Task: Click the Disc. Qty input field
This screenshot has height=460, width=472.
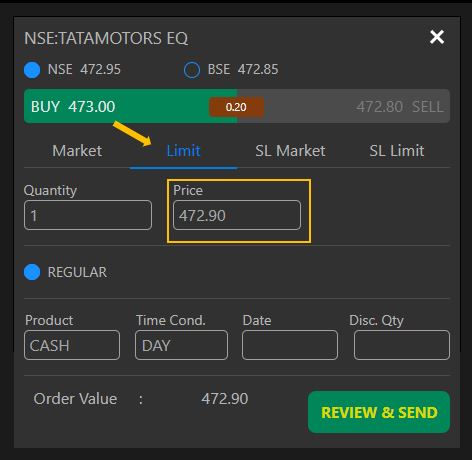Action: [402, 345]
